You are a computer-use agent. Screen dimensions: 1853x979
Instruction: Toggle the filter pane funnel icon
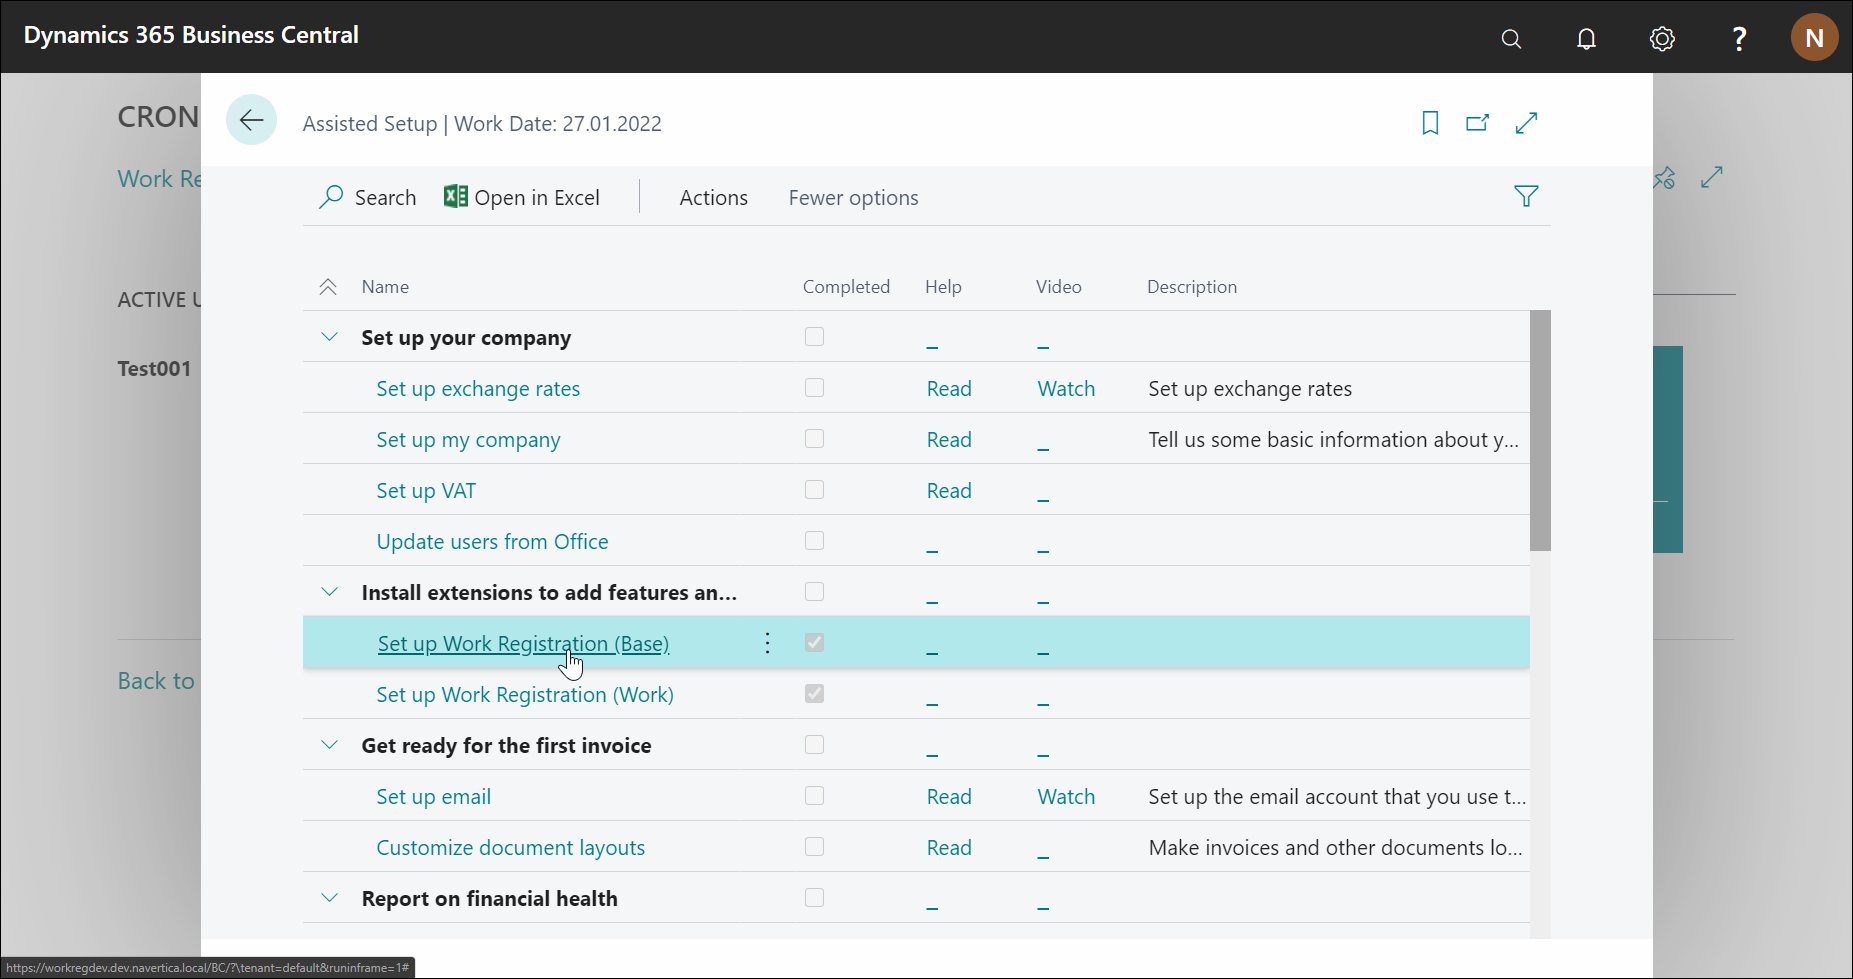pyautogui.click(x=1526, y=196)
